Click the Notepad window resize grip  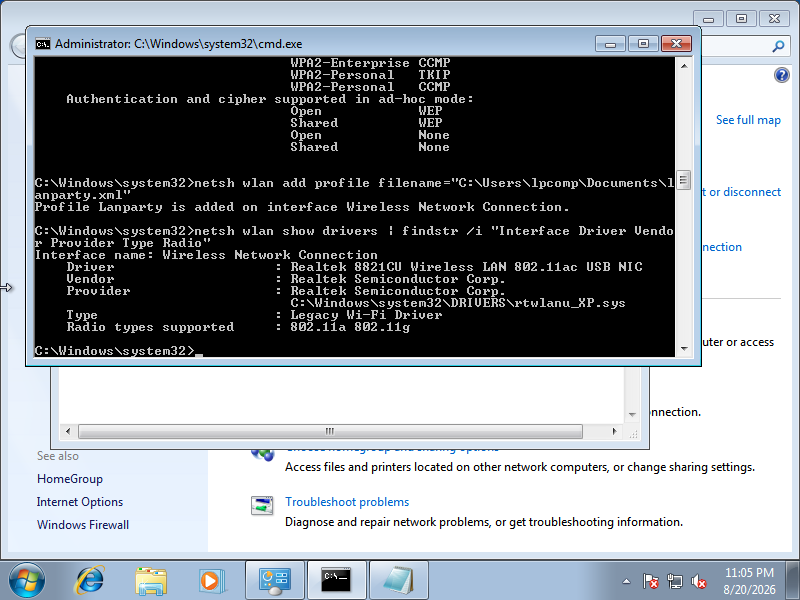point(633,434)
